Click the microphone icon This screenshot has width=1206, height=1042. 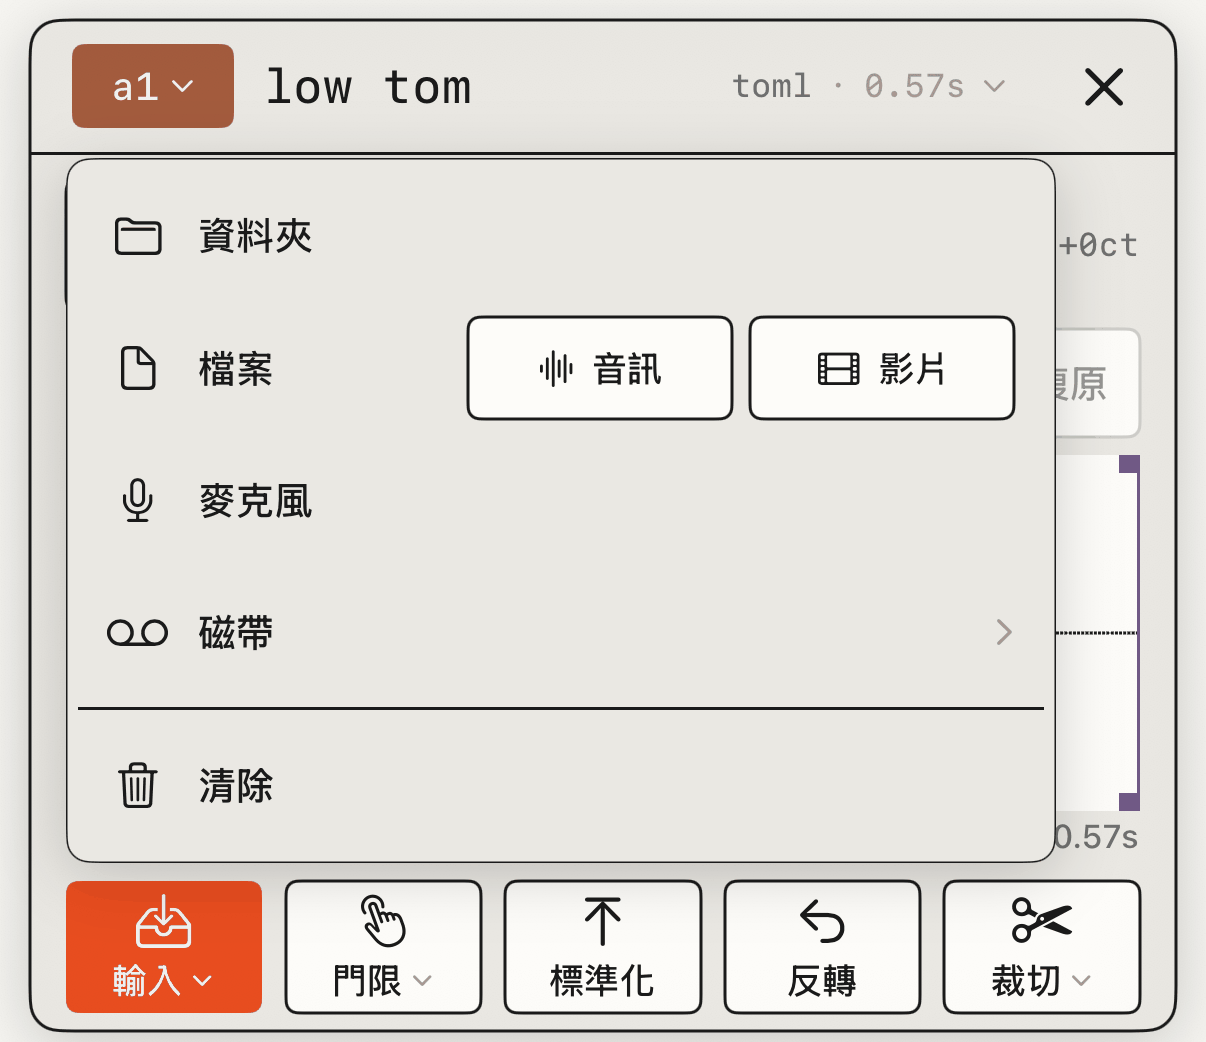[138, 501]
